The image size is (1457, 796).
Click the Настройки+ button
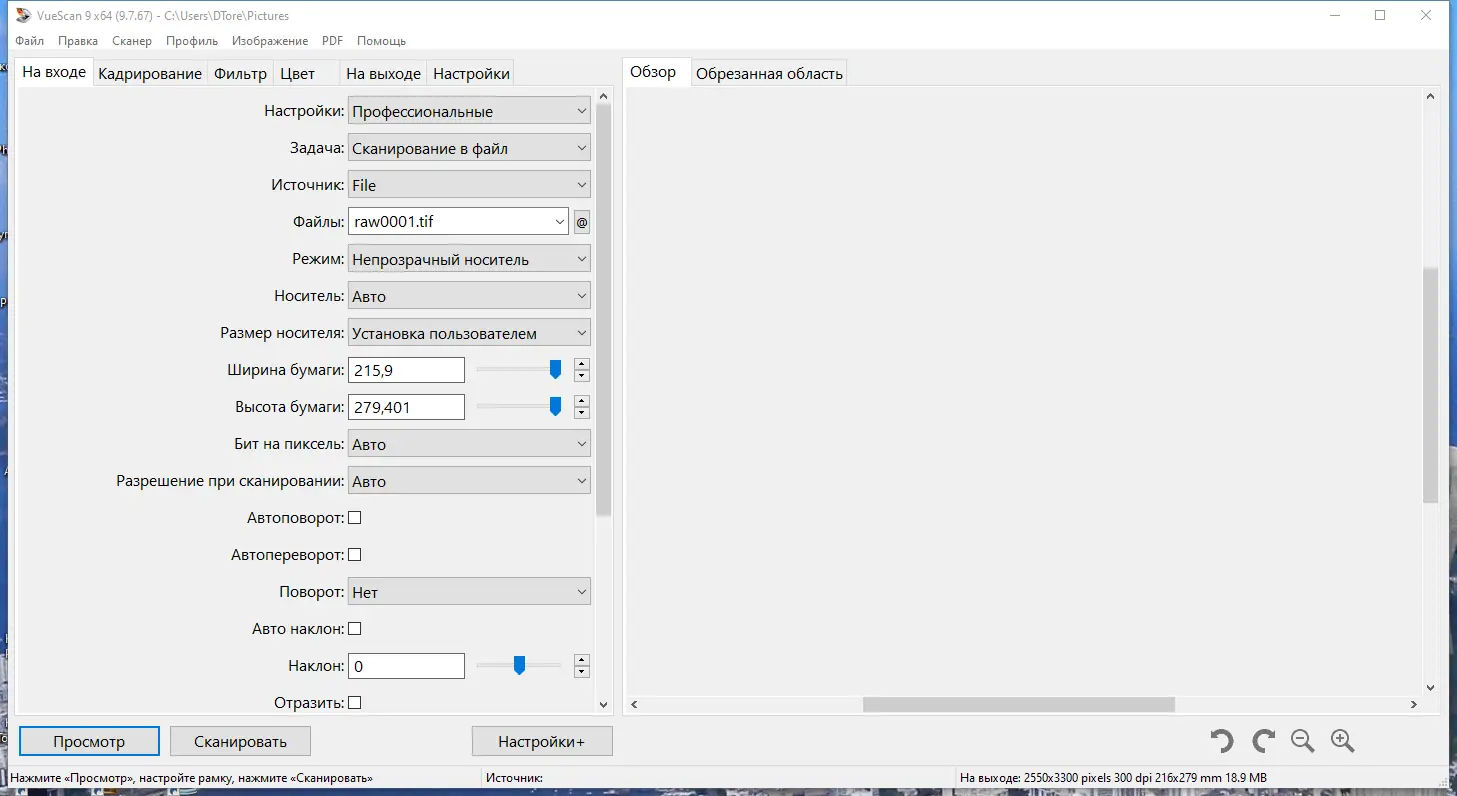click(541, 741)
